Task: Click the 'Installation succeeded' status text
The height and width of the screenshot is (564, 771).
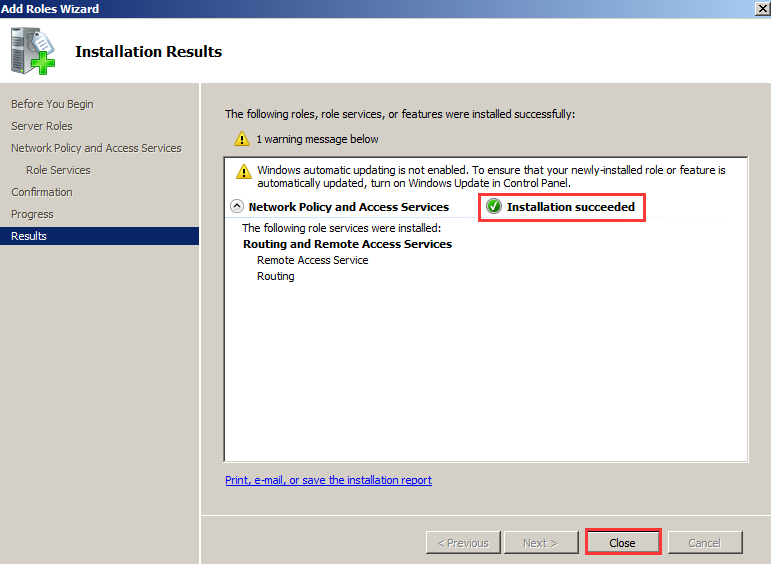Action: tap(571, 207)
